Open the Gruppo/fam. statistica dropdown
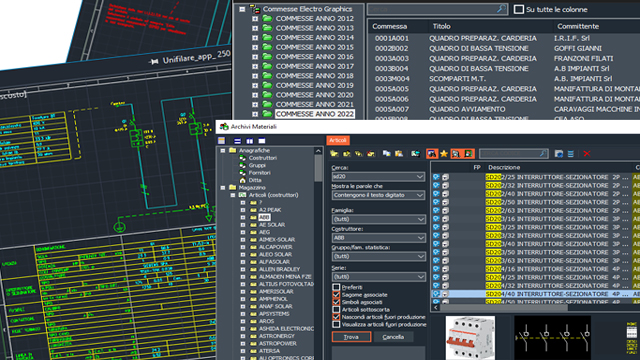The image size is (640, 360). point(378,256)
